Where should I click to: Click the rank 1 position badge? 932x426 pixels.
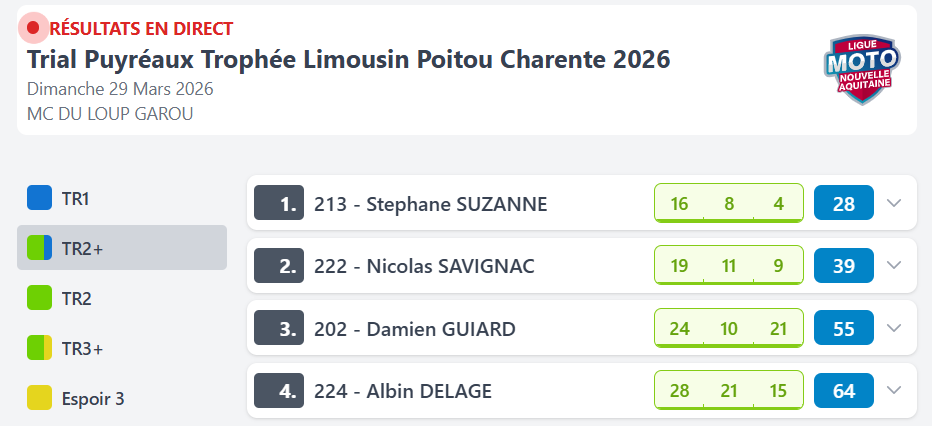279,204
